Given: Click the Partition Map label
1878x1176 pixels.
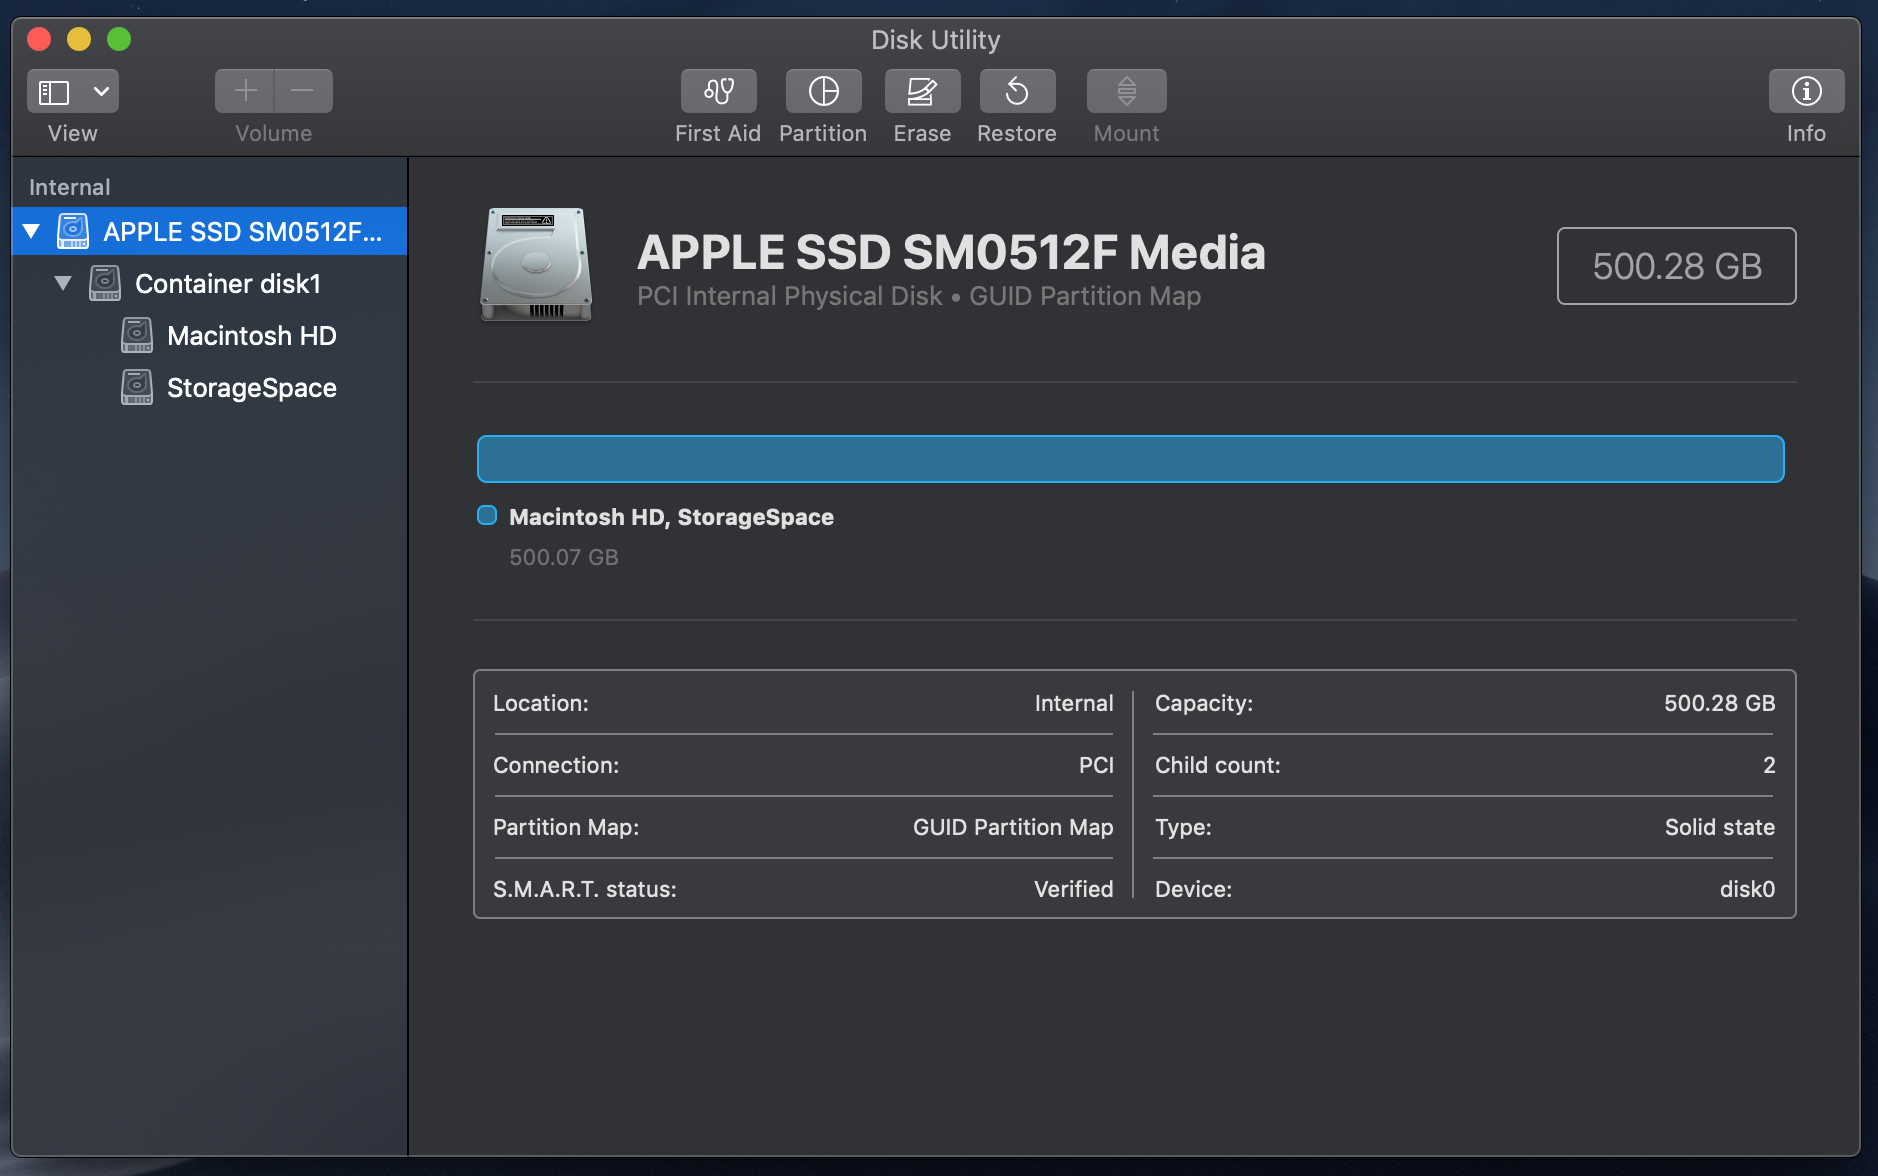Looking at the screenshot, I should [x=566, y=827].
